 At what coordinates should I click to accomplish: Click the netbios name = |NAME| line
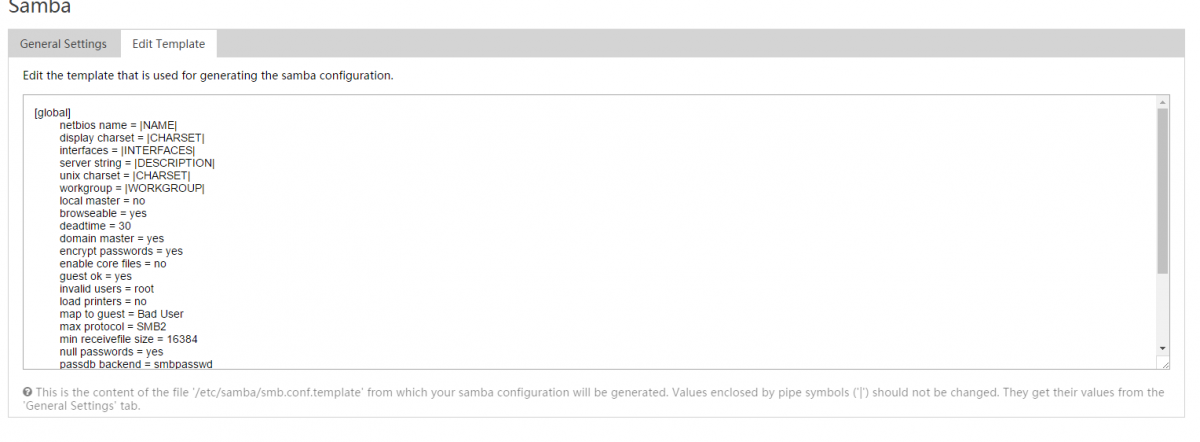(x=118, y=125)
